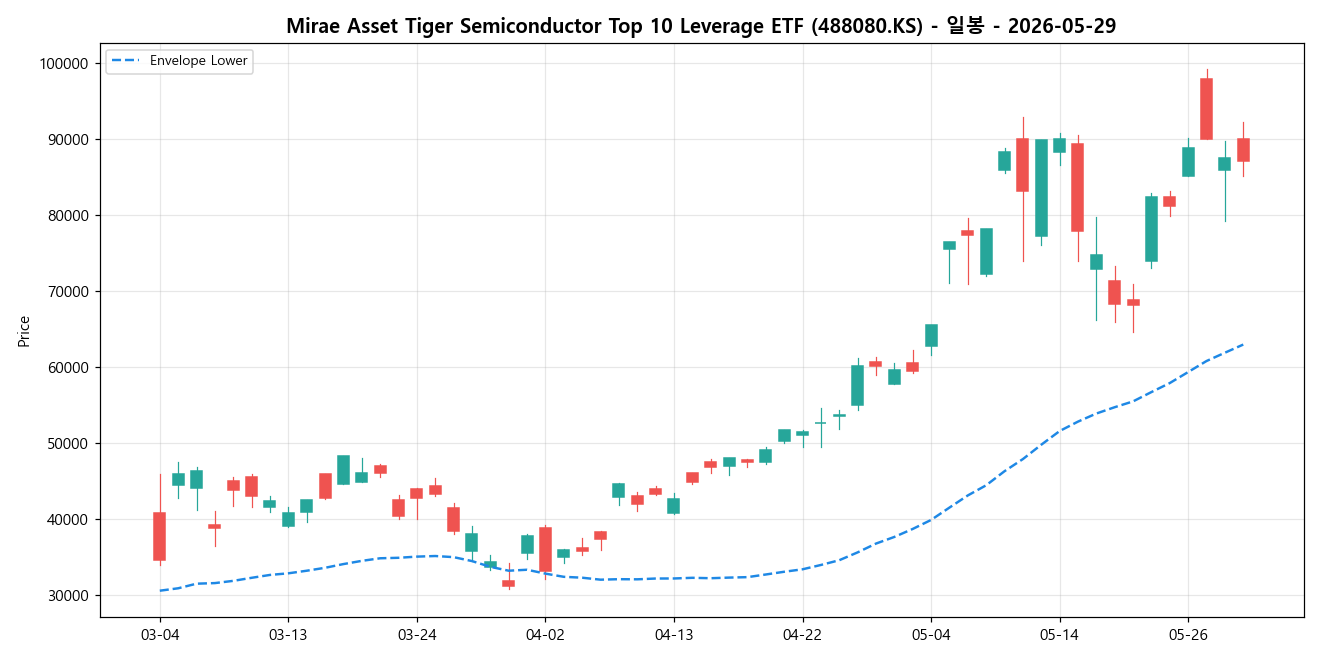This screenshot has width=1320, height=660.
Task: Click the 05-04 x-axis date label
Action: pyautogui.click(x=931, y=635)
